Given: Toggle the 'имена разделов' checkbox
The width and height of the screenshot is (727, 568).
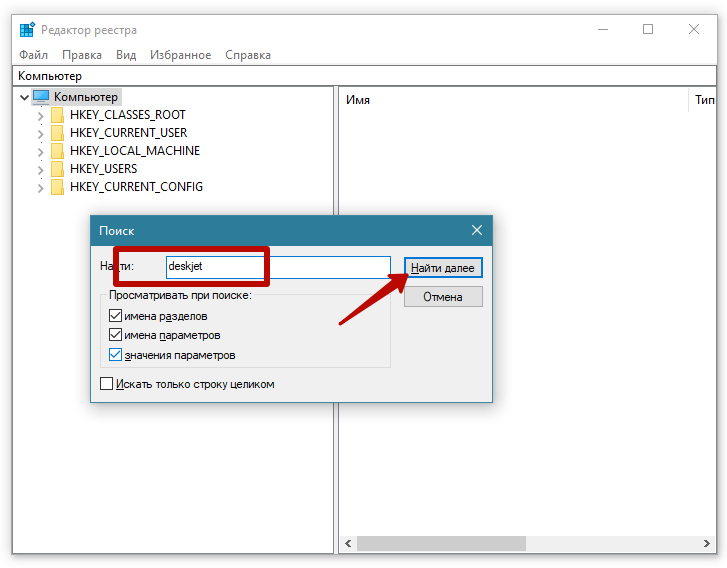Looking at the screenshot, I should (115, 316).
